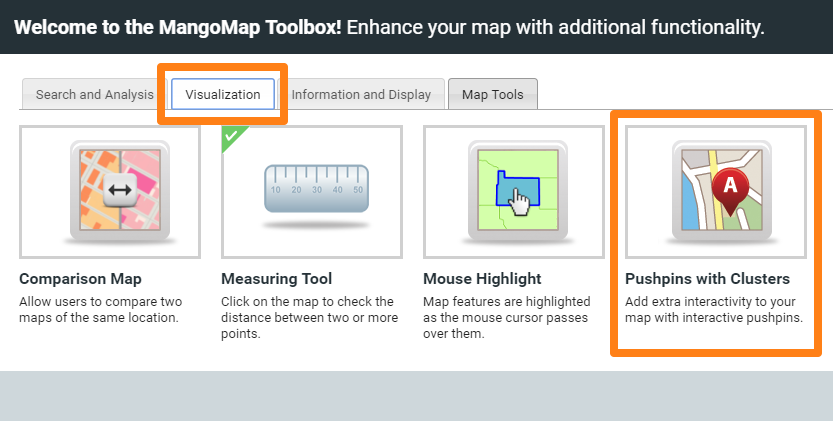The image size is (833, 421).
Task: Click the Comparison Map title
Action: (x=80, y=279)
